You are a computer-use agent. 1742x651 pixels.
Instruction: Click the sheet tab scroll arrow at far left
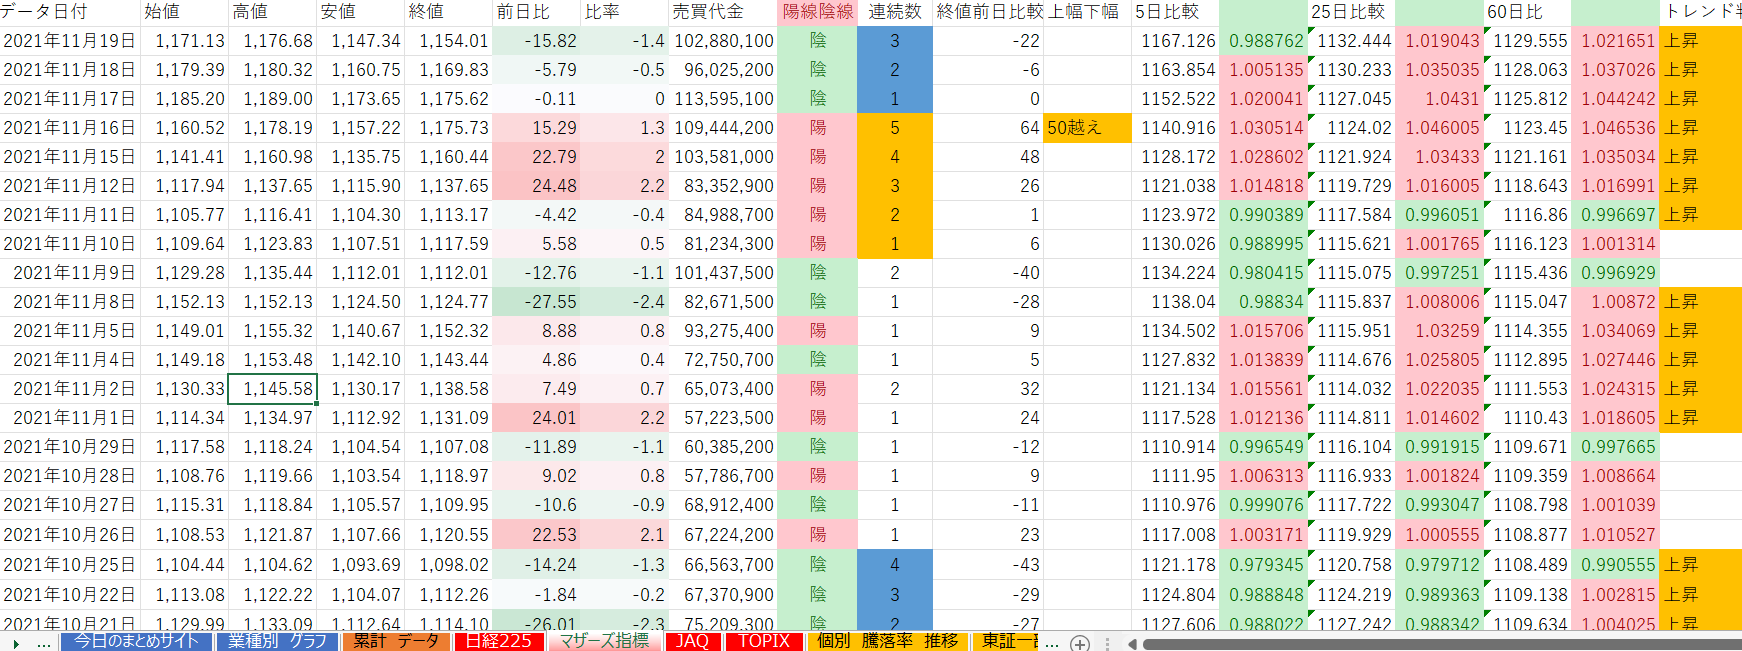click(x=16, y=643)
